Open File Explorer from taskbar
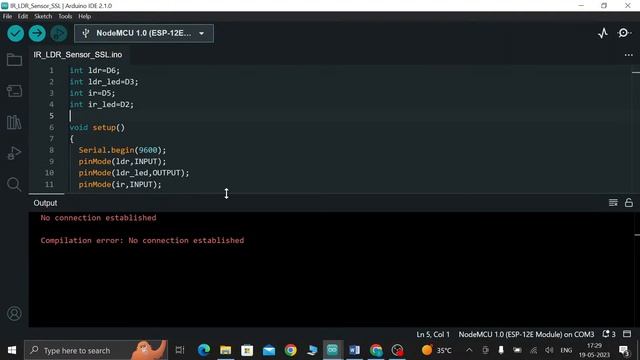This screenshot has height=360, width=640. tap(225, 350)
